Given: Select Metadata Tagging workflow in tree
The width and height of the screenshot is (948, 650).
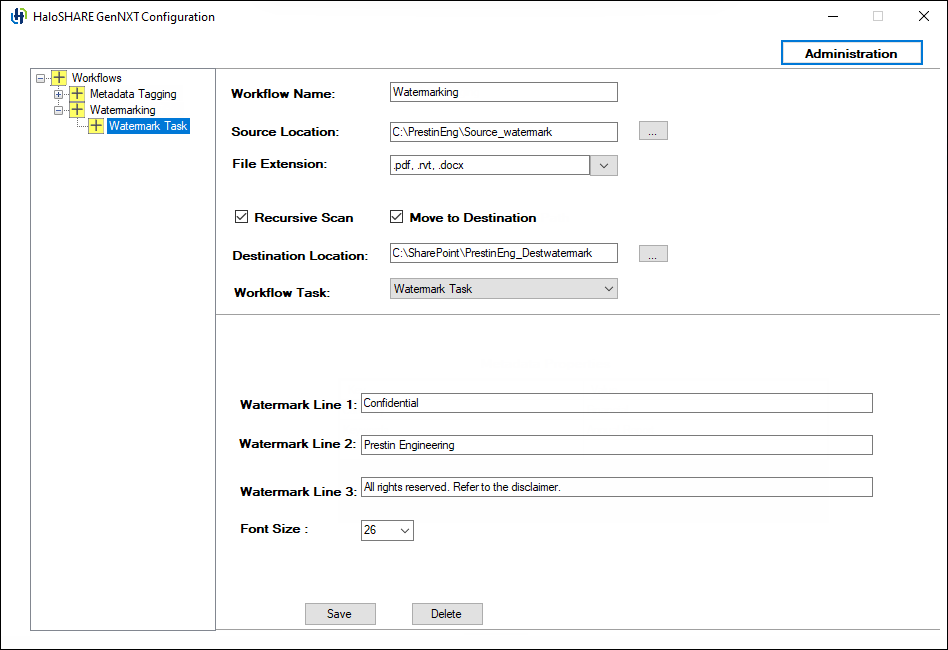Looking at the screenshot, I should (133, 94).
